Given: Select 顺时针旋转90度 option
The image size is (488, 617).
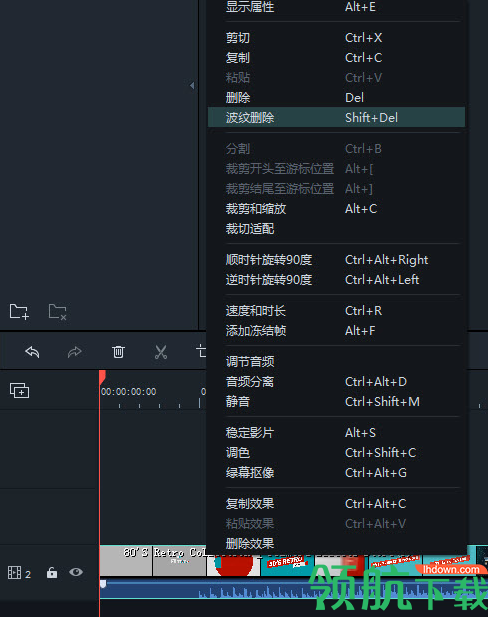Looking at the screenshot, I should pos(336,260).
